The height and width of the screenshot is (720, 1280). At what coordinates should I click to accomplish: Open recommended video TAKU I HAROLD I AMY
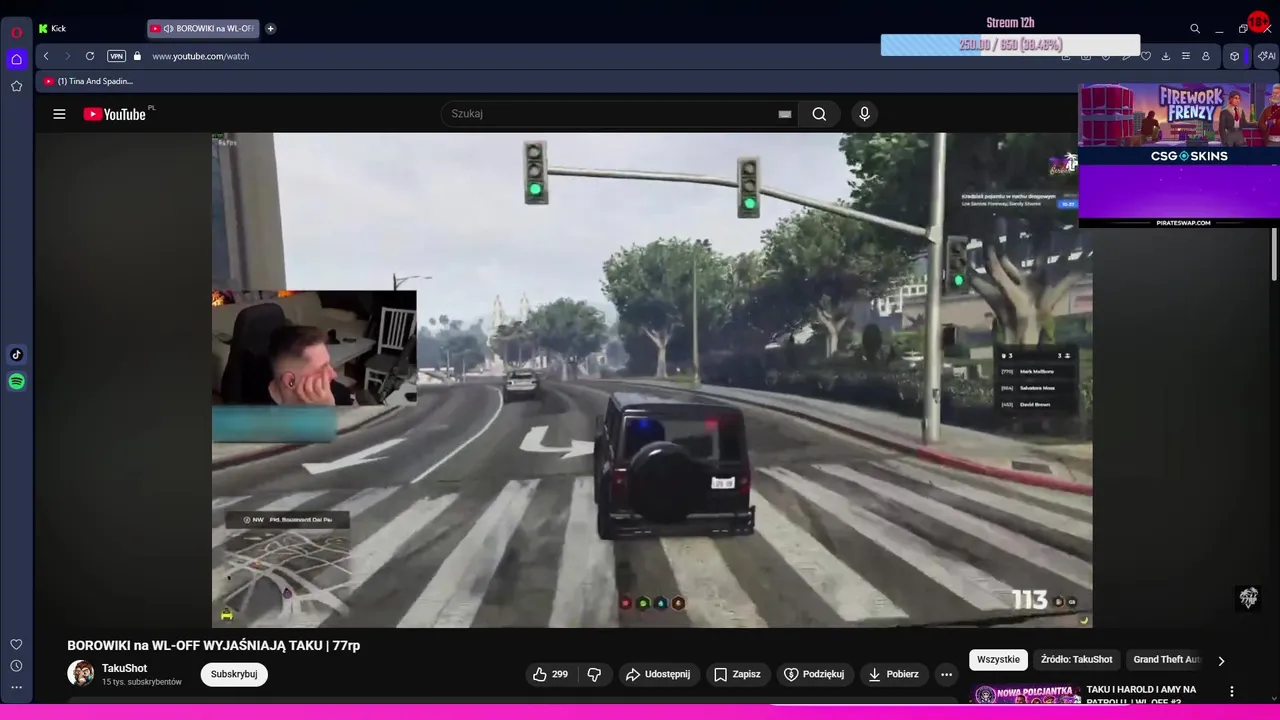(1141, 694)
